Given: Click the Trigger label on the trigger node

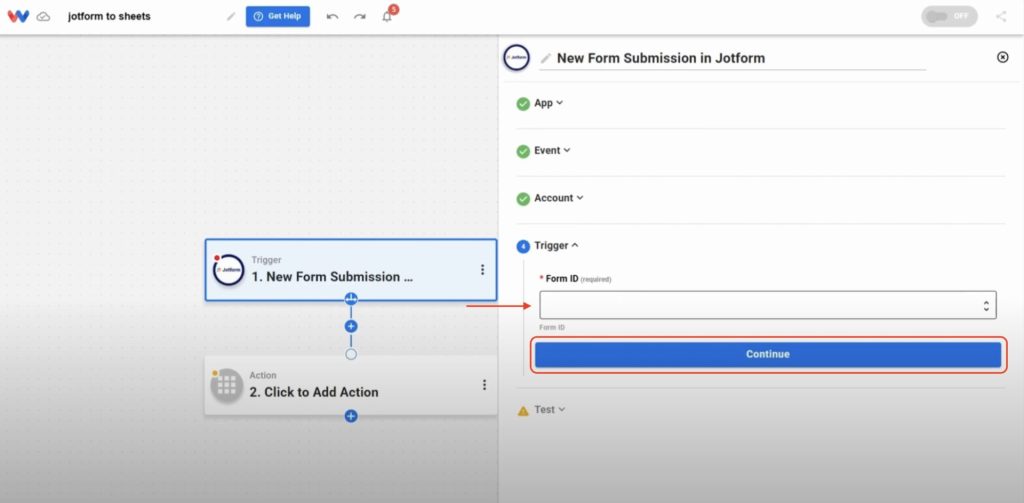Looking at the screenshot, I should [x=266, y=260].
